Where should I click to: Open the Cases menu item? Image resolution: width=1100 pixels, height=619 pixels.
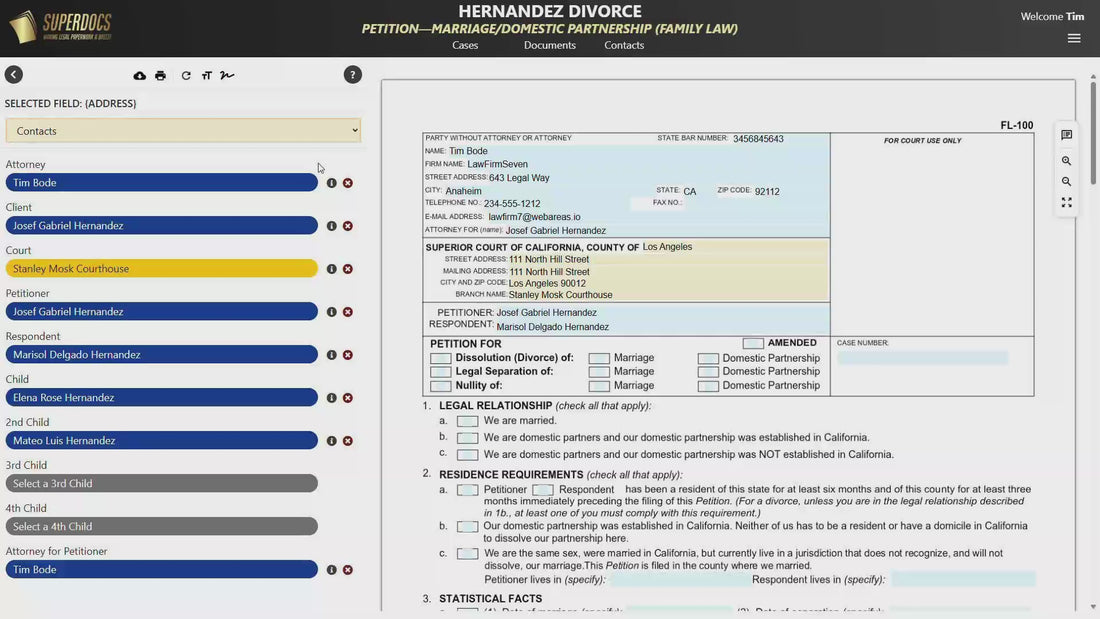(x=465, y=45)
